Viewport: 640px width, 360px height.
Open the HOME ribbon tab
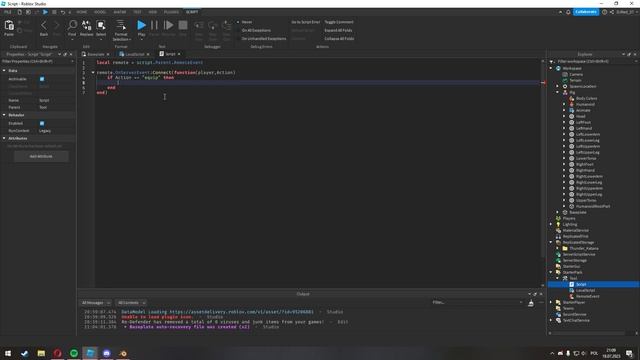tap(82, 12)
